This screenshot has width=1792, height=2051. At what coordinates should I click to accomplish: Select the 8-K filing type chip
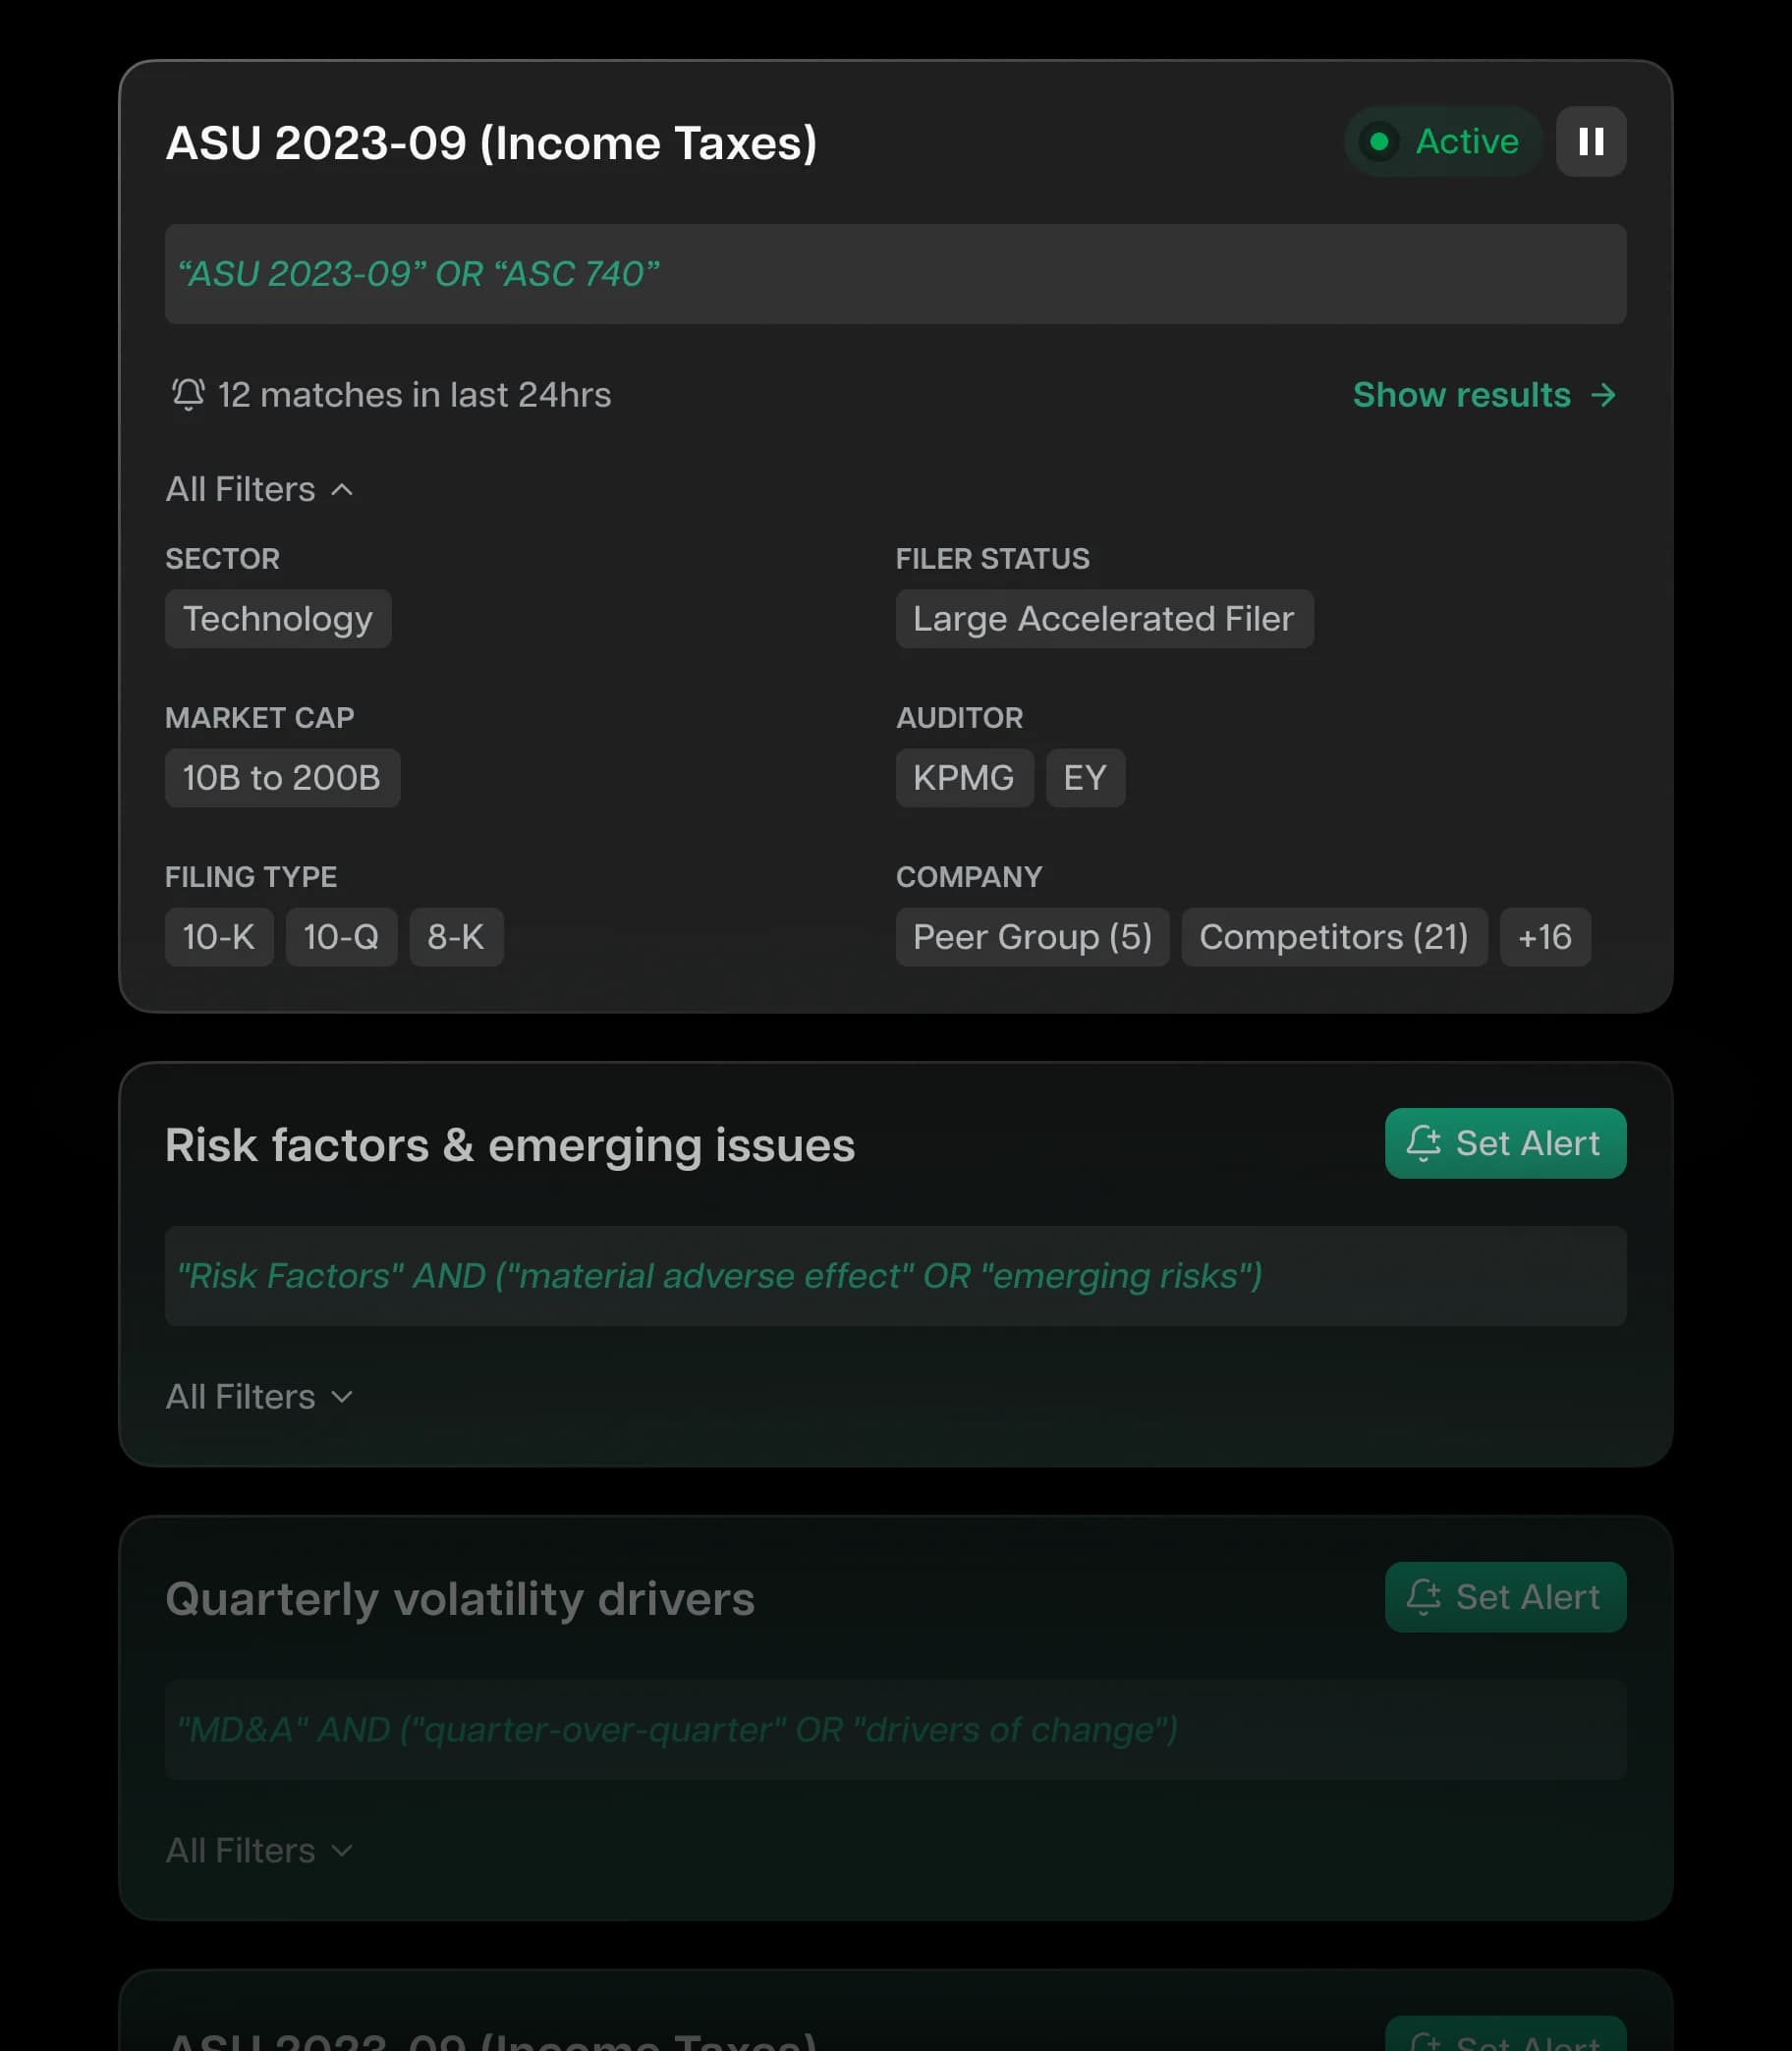(456, 937)
